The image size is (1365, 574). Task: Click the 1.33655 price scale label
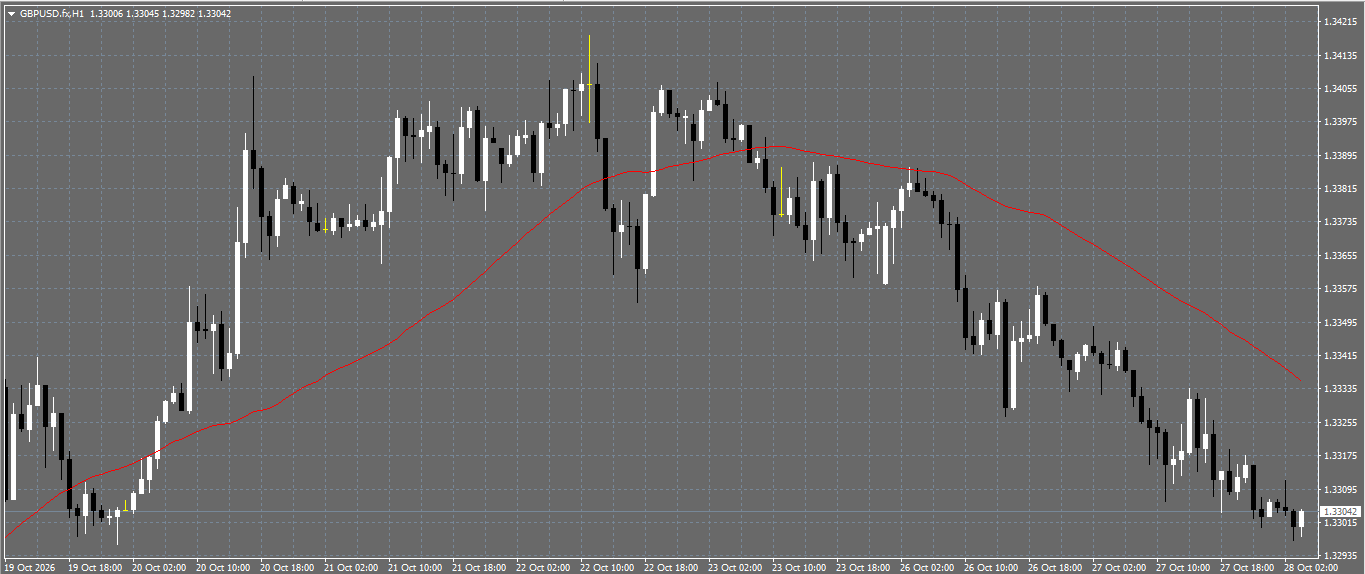tap(1339, 256)
